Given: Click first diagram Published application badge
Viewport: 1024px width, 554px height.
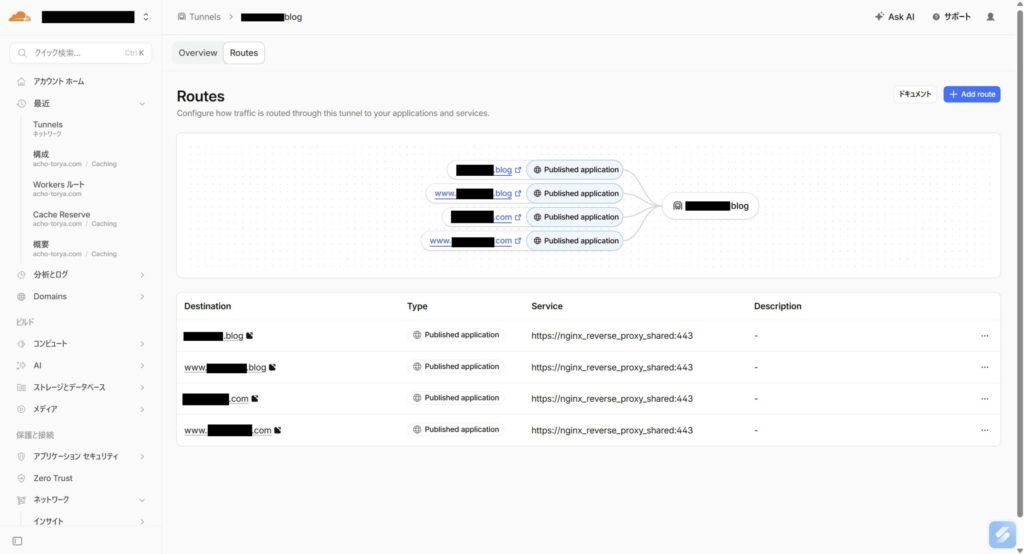Looking at the screenshot, I should 575,170.
